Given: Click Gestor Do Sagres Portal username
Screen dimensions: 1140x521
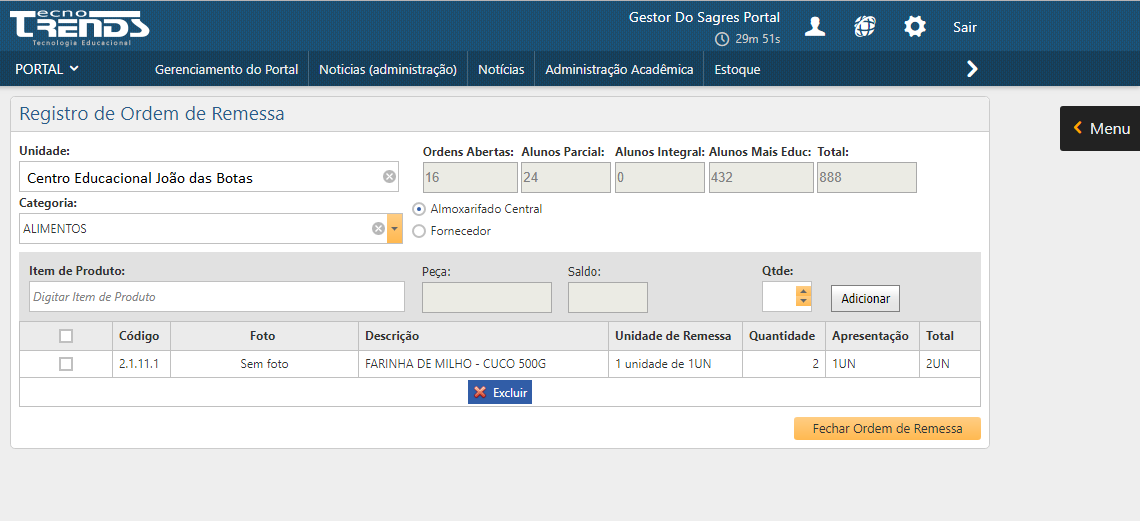Looking at the screenshot, I should click(705, 17).
